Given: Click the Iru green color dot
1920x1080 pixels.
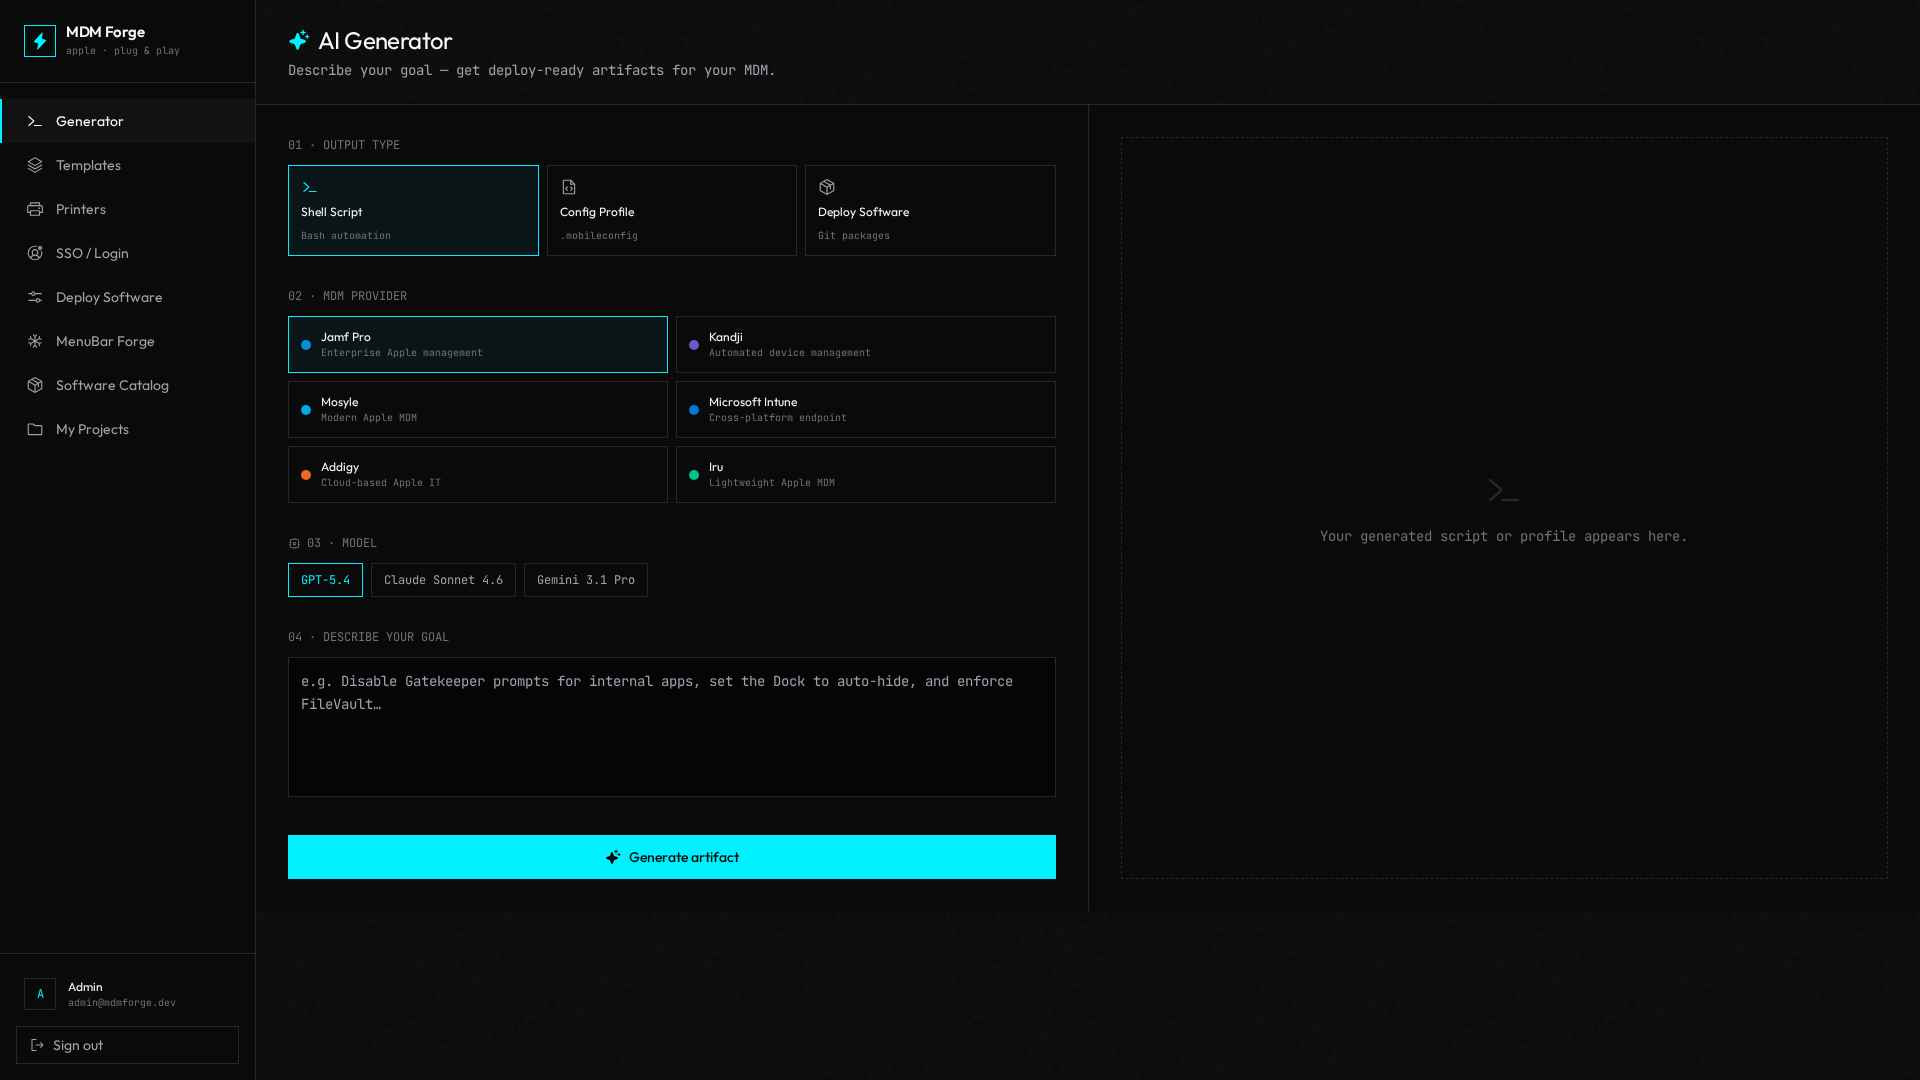Looking at the screenshot, I should point(694,475).
